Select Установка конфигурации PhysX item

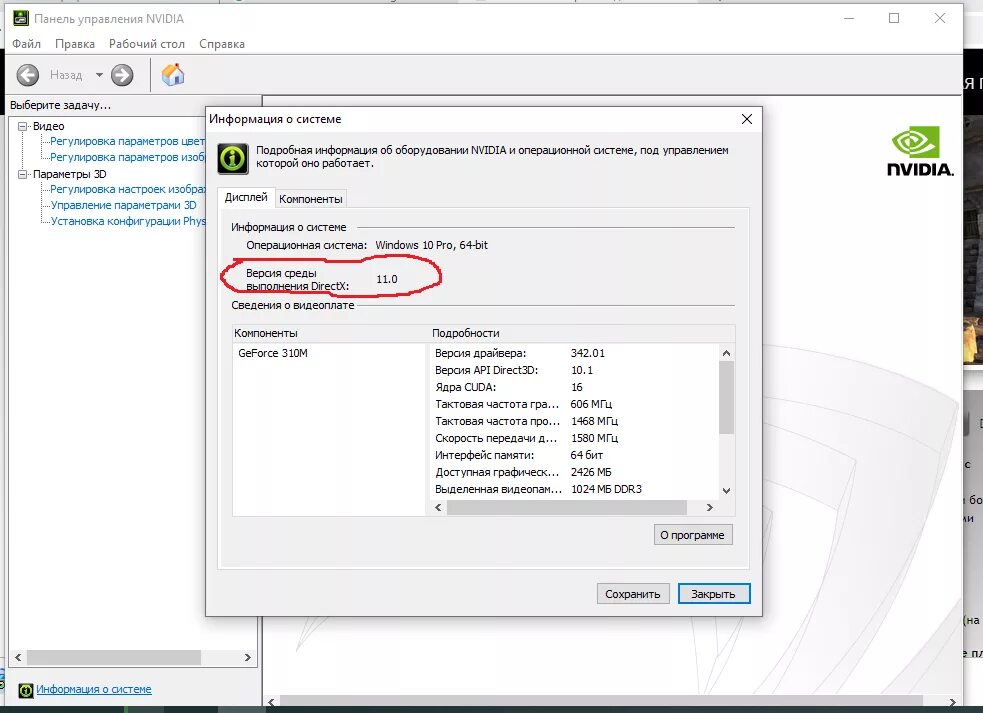point(127,221)
